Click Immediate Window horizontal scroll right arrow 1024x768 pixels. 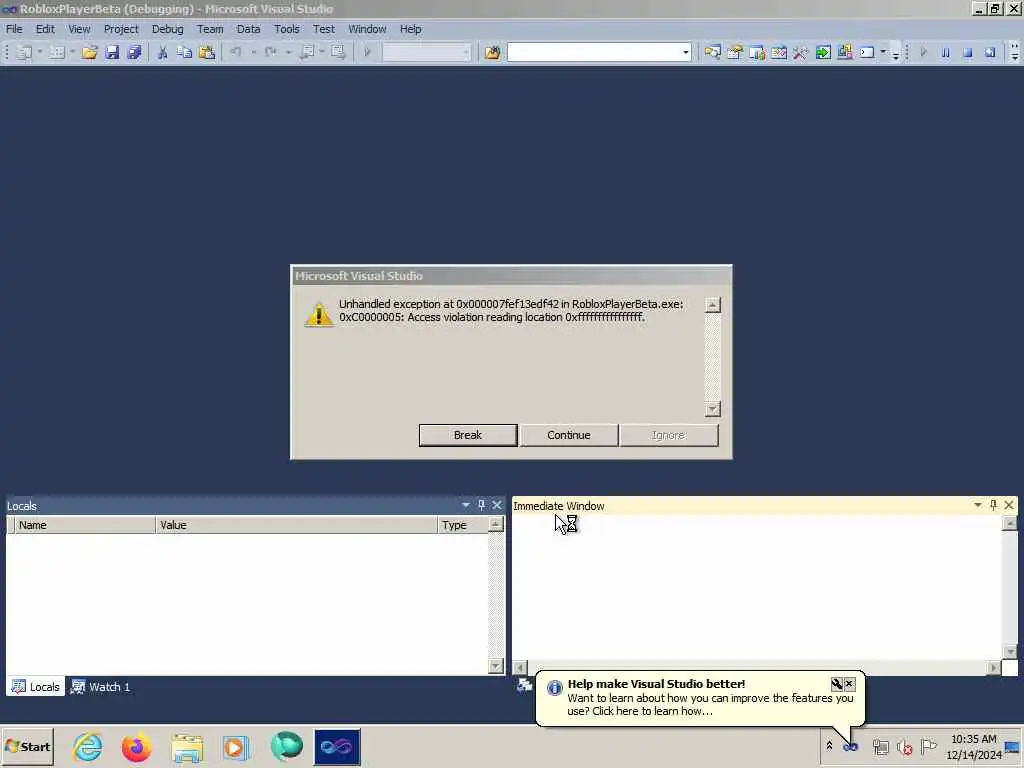[x=993, y=667]
